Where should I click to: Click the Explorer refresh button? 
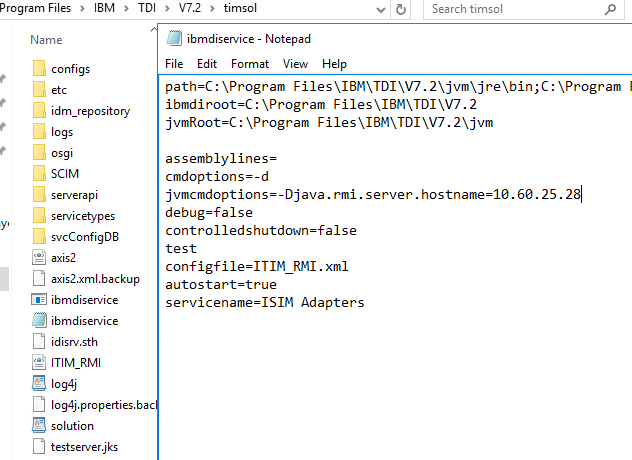[401, 9]
